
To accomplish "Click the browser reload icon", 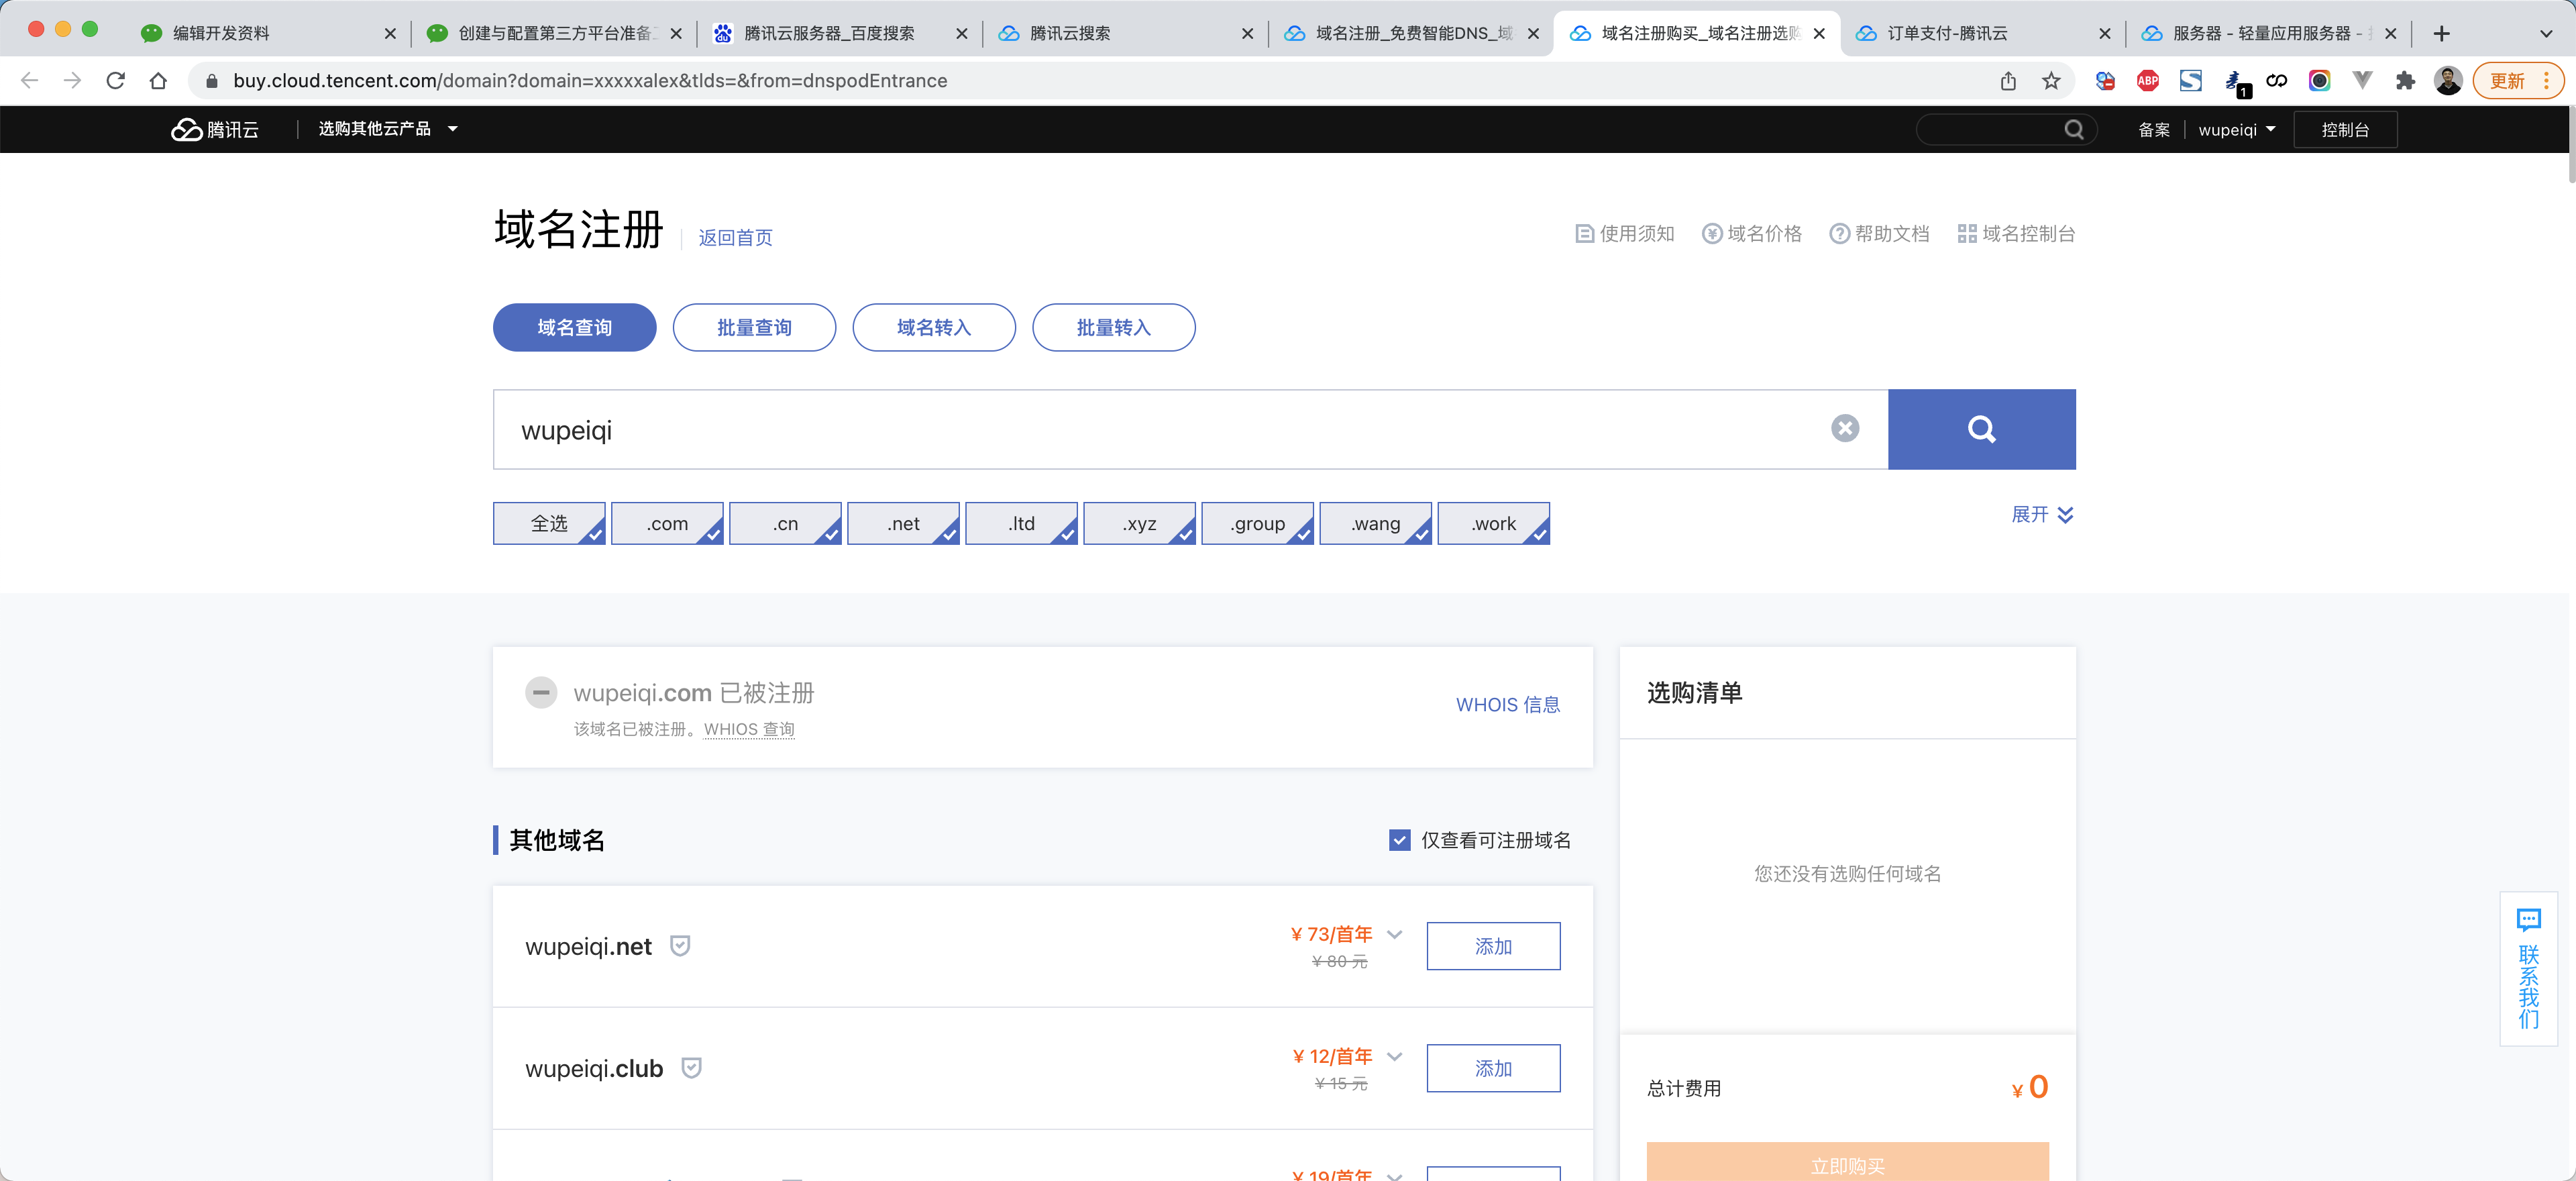I will tap(116, 81).
